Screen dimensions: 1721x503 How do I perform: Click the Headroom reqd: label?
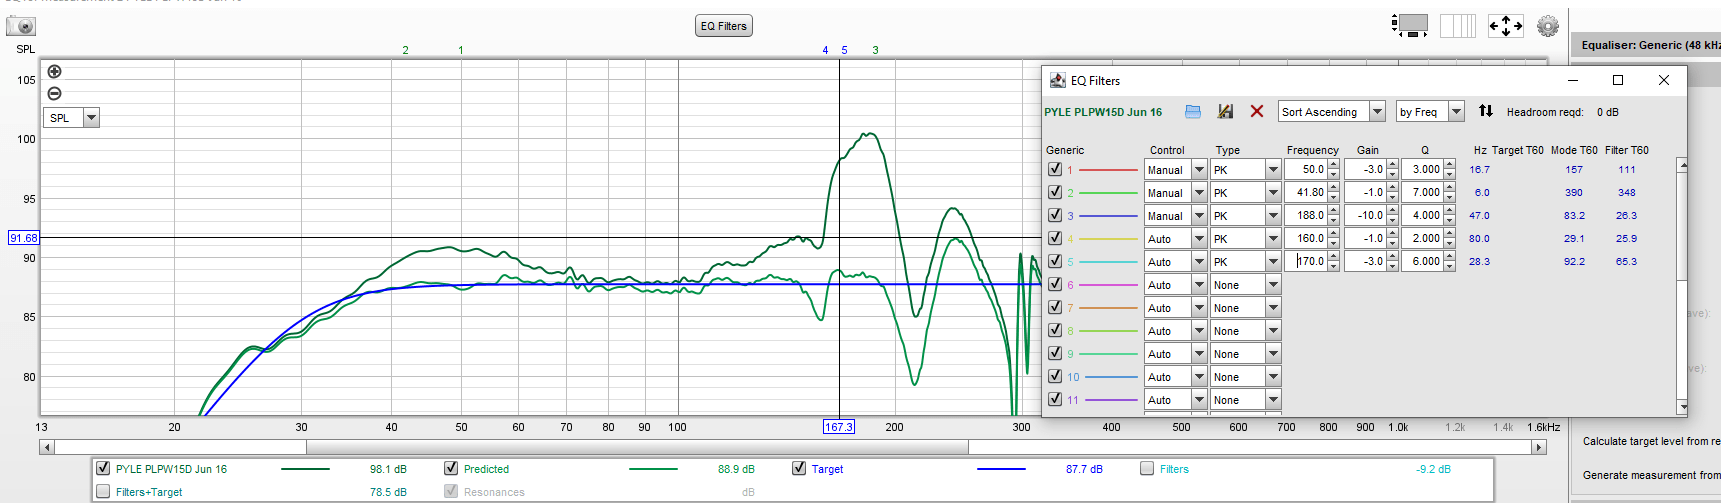(x=1545, y=112)
